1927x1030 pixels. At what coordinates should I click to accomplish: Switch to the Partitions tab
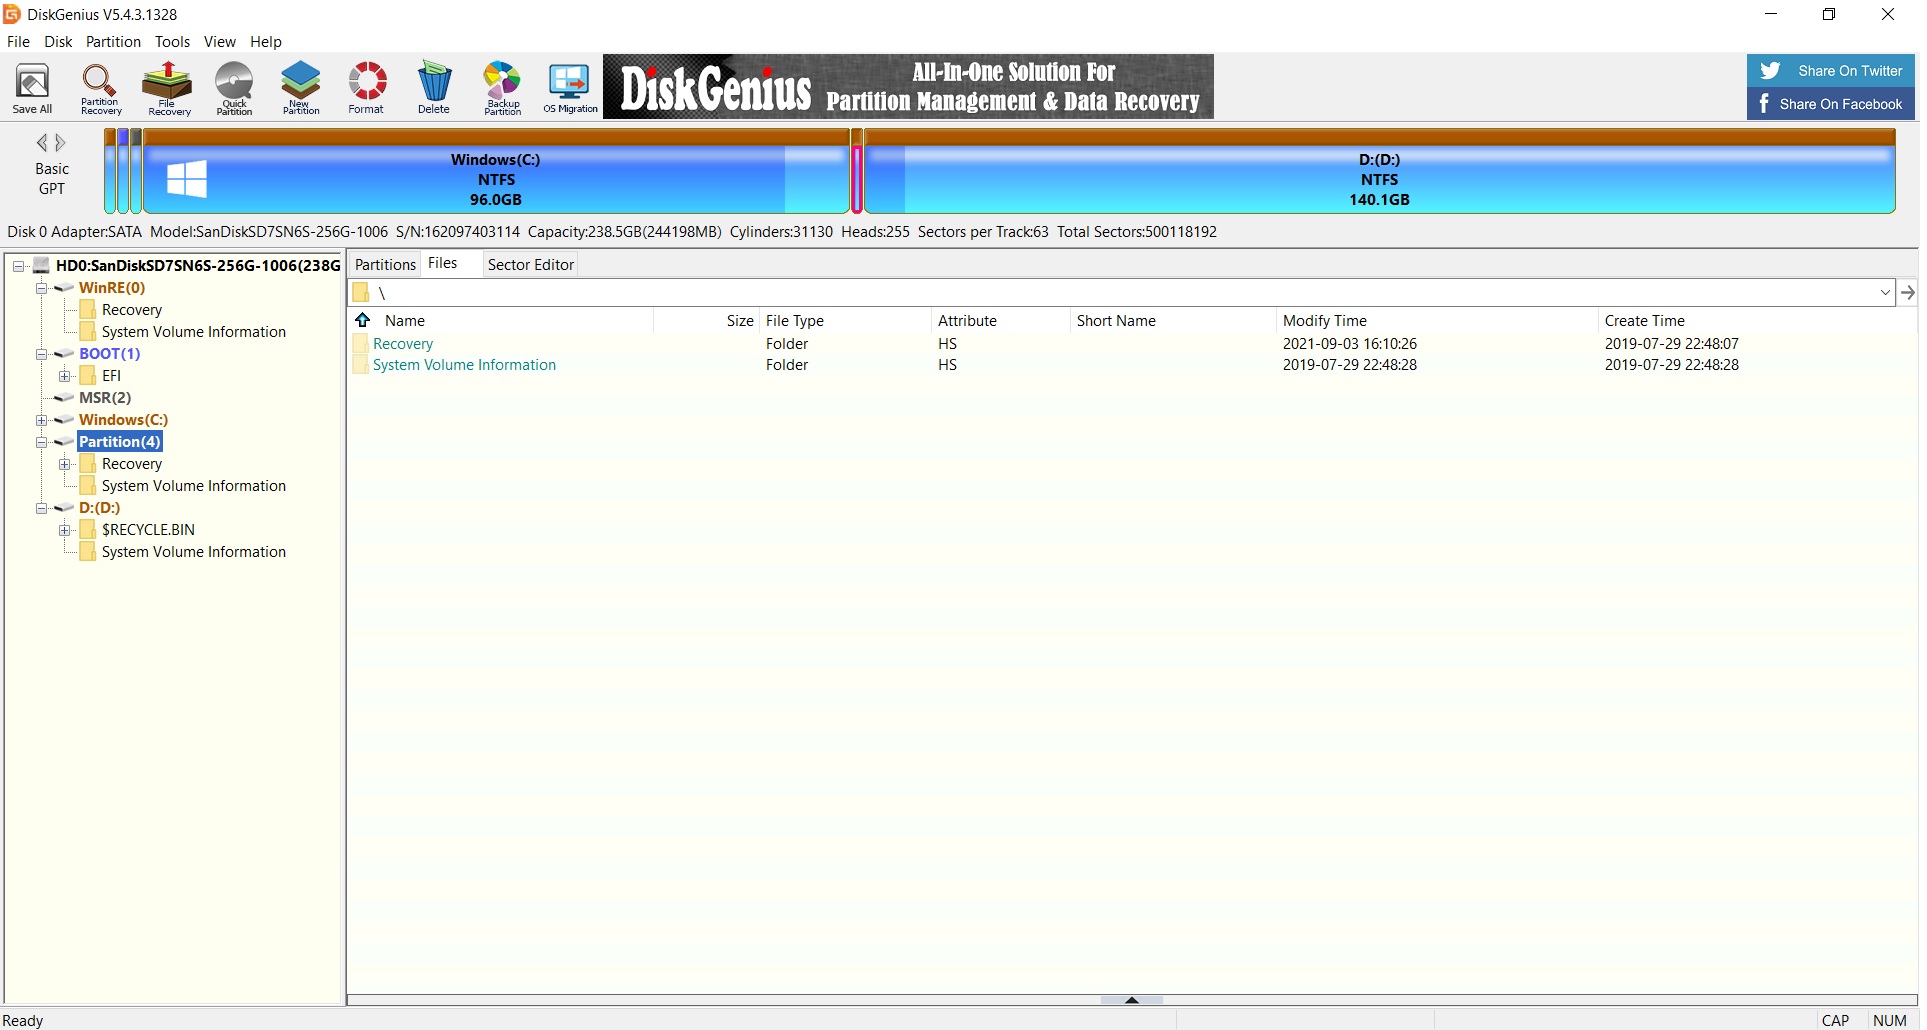[385, 265]
